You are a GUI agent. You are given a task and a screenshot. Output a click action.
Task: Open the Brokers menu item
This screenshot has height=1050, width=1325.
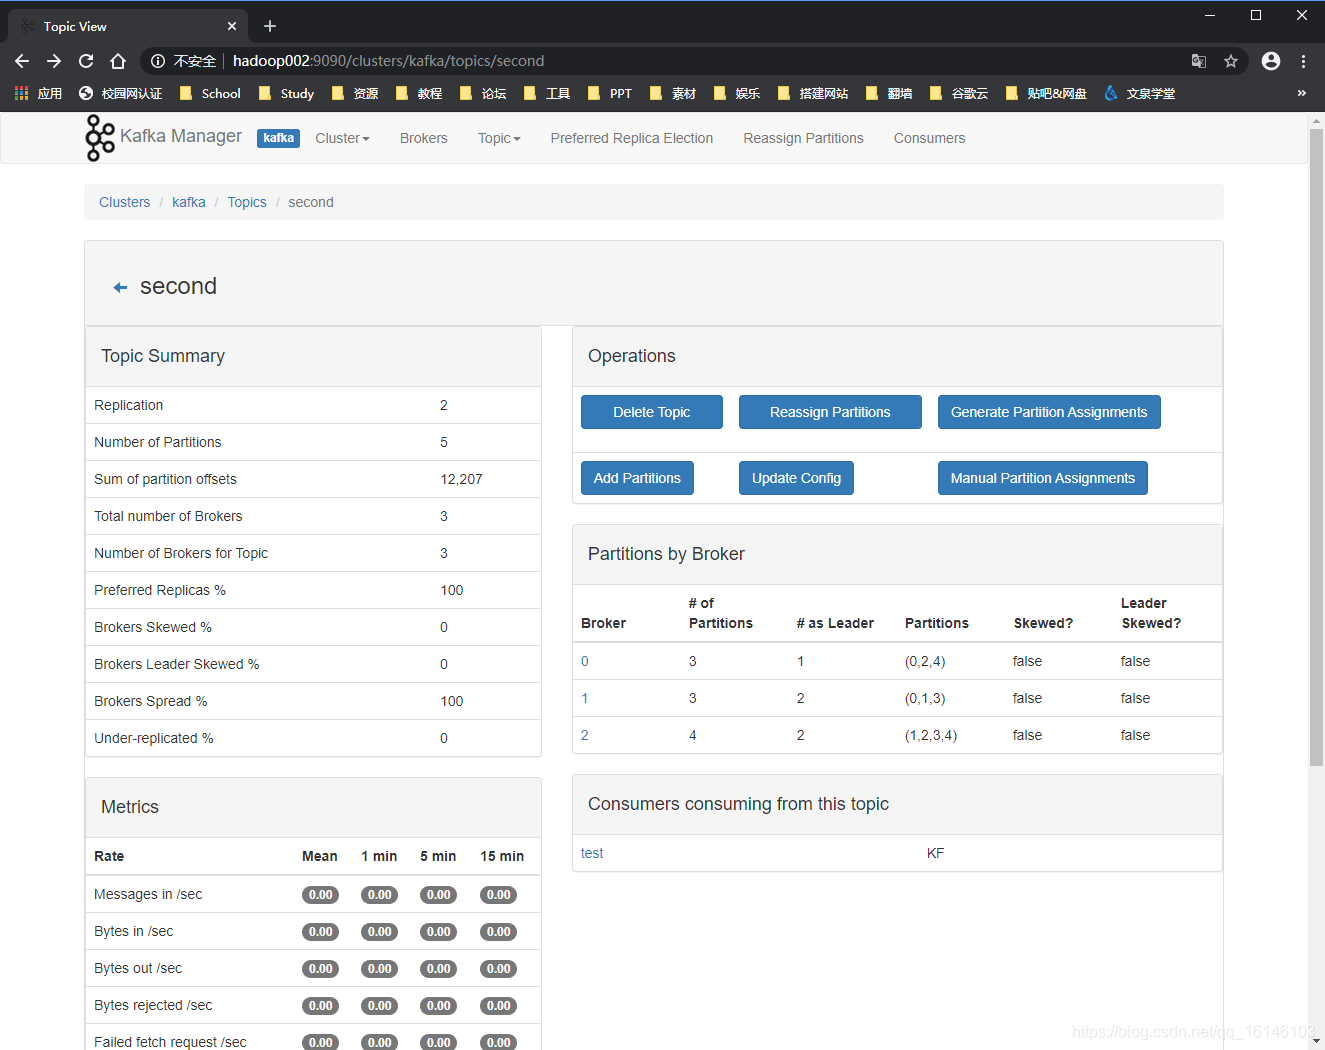(x=424, y=138)
